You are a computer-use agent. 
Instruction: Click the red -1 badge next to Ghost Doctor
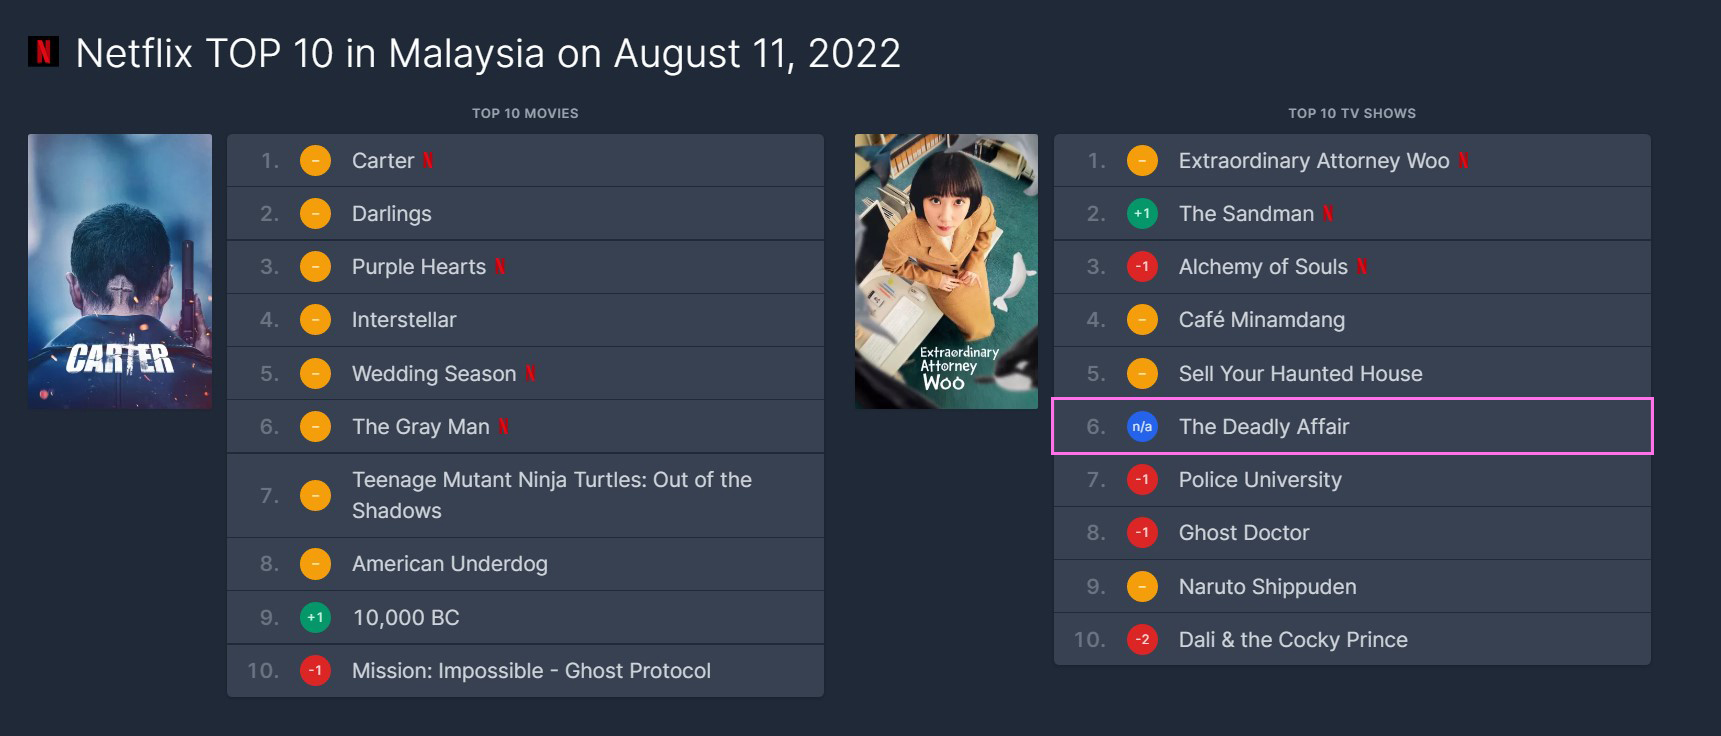[x=1142, y=532]
